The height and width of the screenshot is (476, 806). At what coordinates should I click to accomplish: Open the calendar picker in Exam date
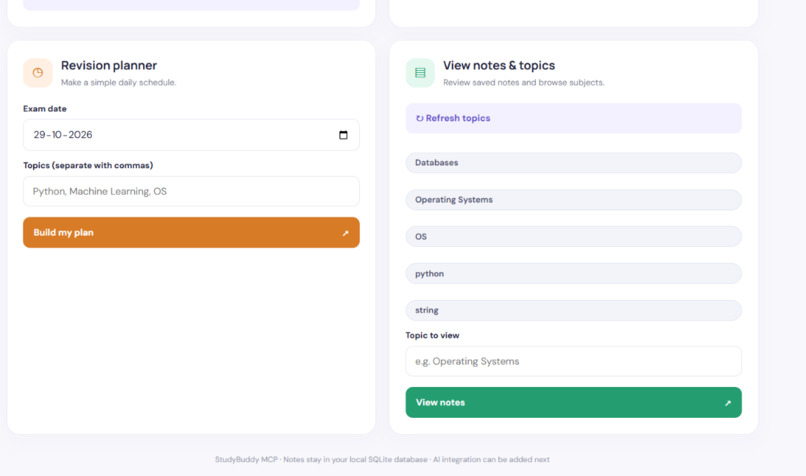click(x=343, y=135)
